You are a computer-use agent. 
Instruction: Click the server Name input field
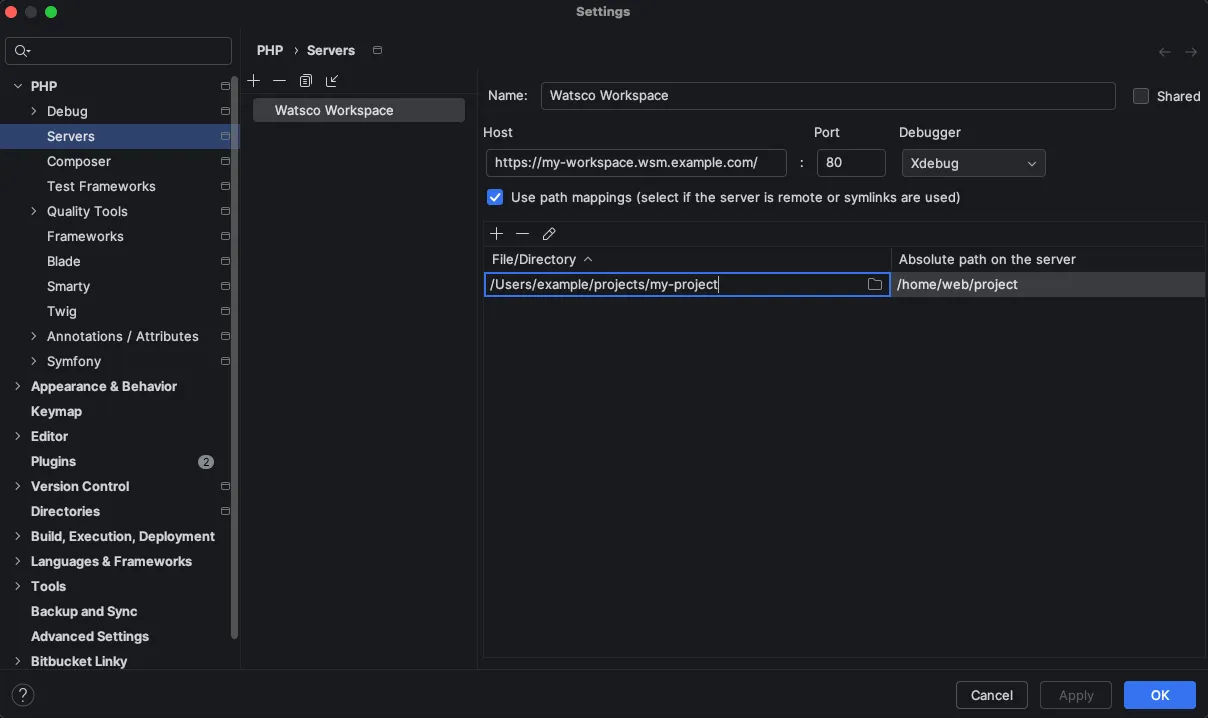tap(828, 96)
